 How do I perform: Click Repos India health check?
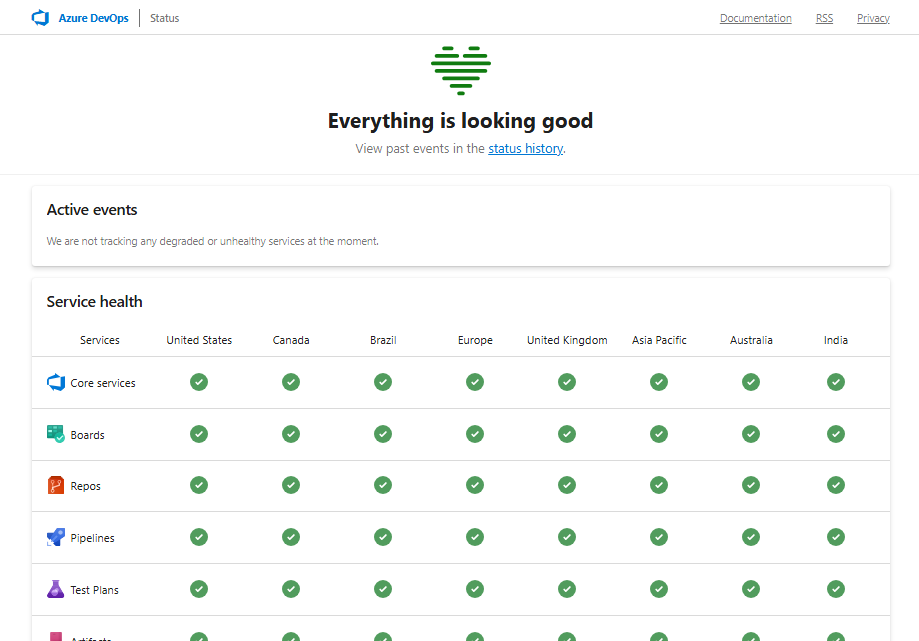click(836, 485)
